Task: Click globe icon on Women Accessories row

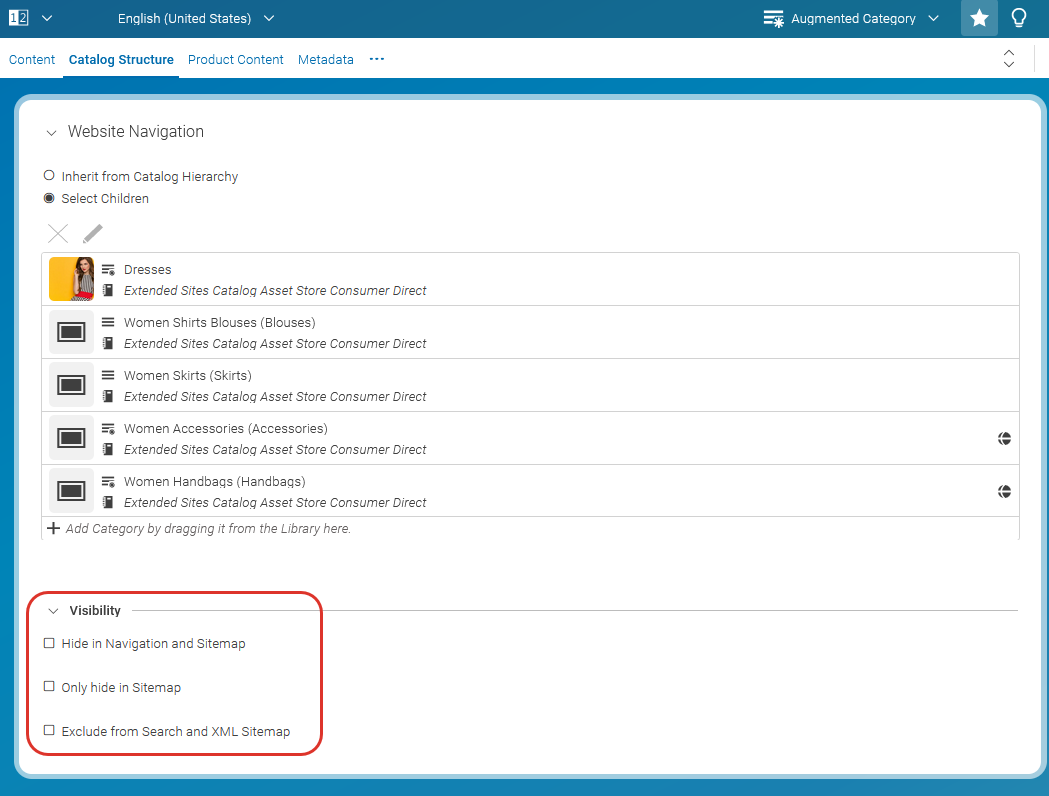Action: tap(1004, 438)
